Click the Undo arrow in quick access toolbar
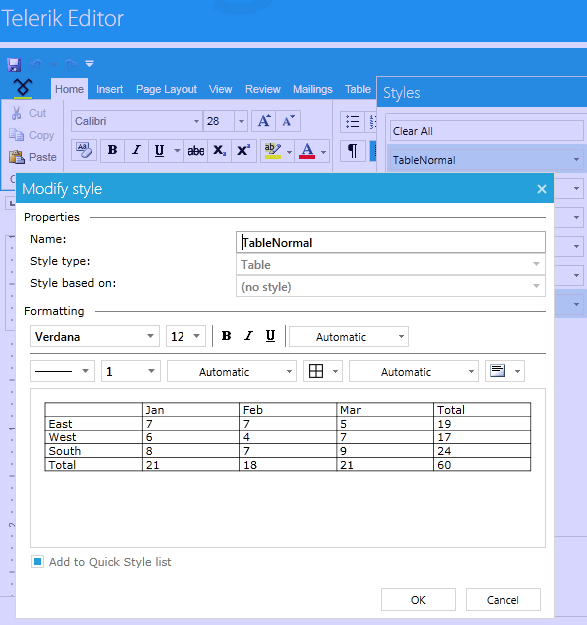The height and width of the screenshot is (625, 587). tap(36, 64)
